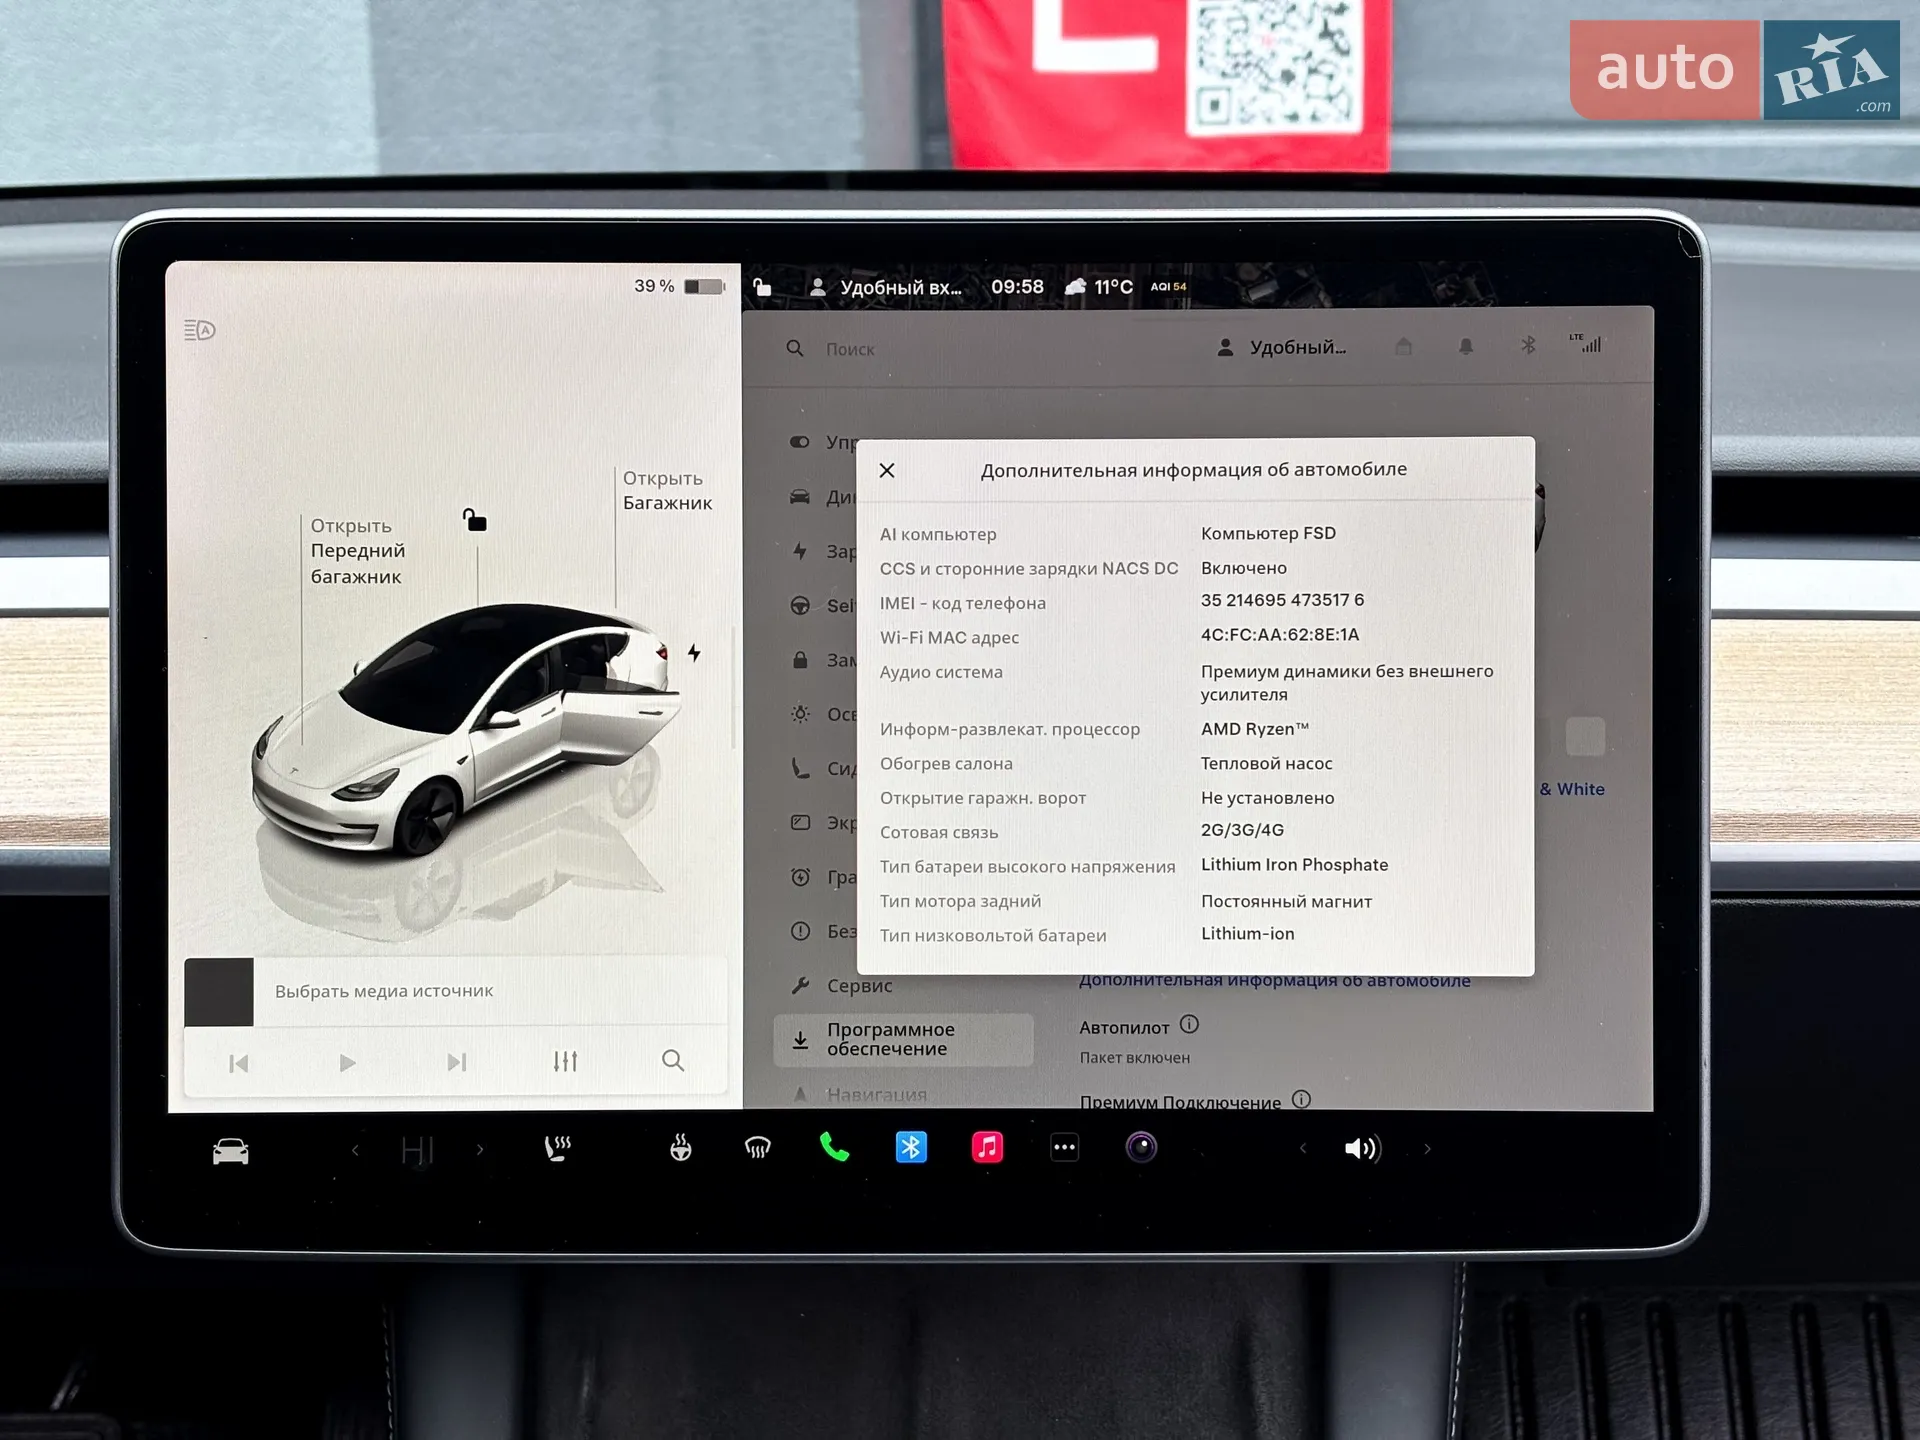Open the driver profile in status bar

pyautogui.click(x=885, y=288)
